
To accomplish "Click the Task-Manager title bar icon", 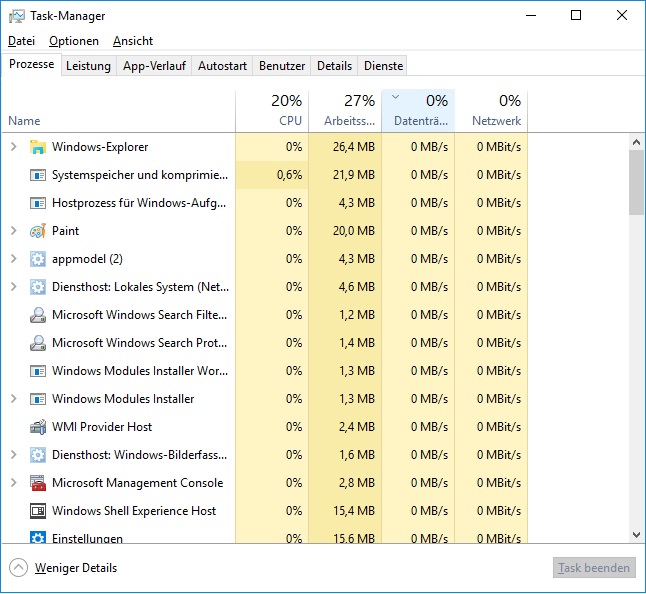I will [x=16, y=16].
